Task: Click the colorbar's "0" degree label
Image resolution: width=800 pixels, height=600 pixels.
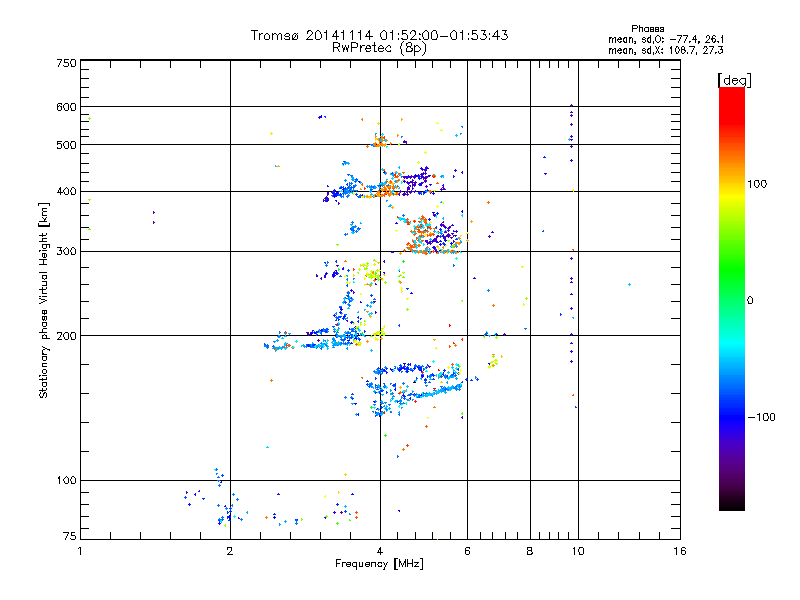Action: tap(750, 300)
